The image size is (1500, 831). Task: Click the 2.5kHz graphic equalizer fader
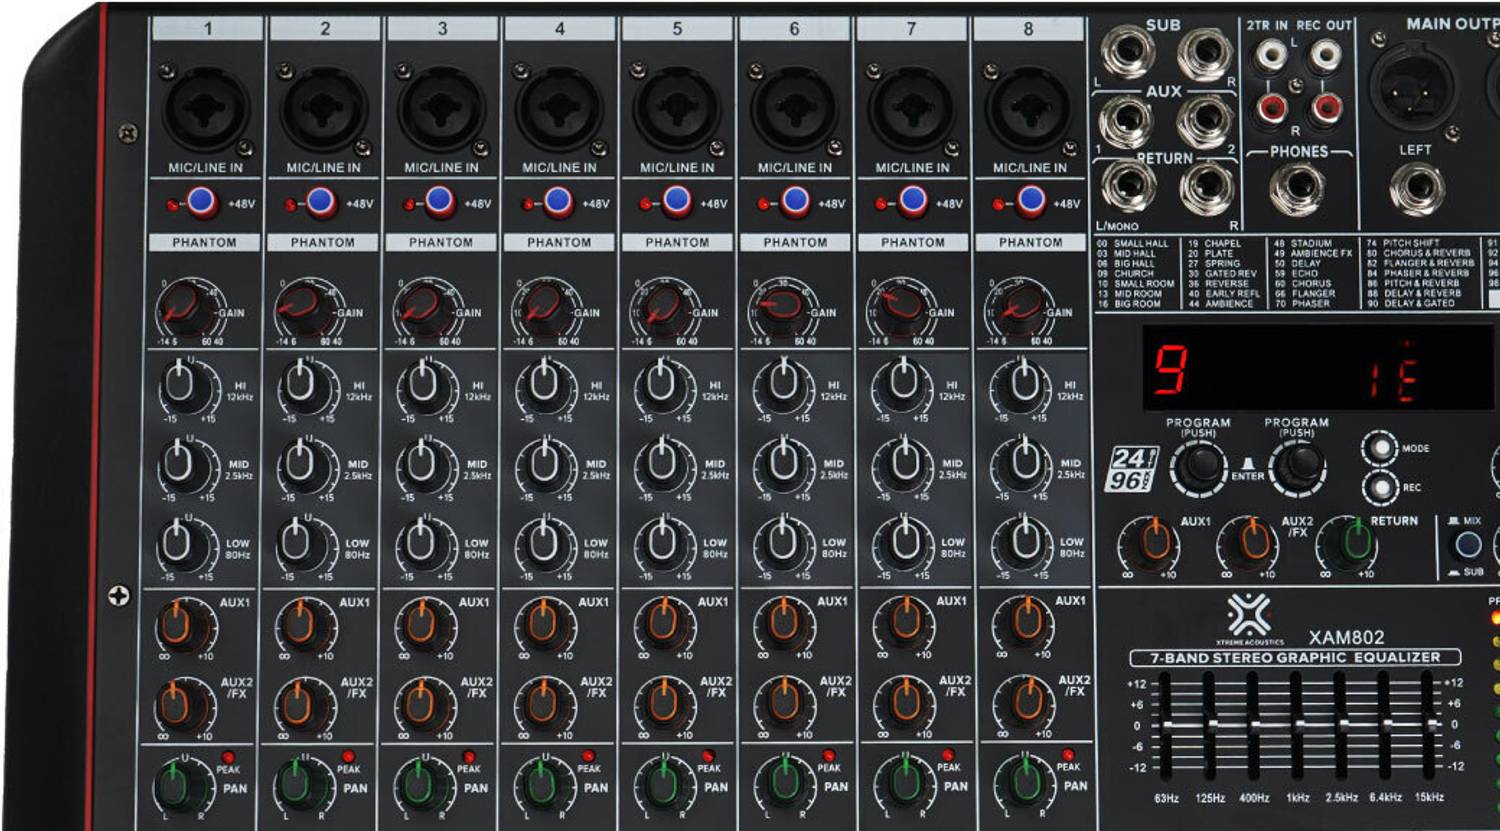coord(1341,726)
